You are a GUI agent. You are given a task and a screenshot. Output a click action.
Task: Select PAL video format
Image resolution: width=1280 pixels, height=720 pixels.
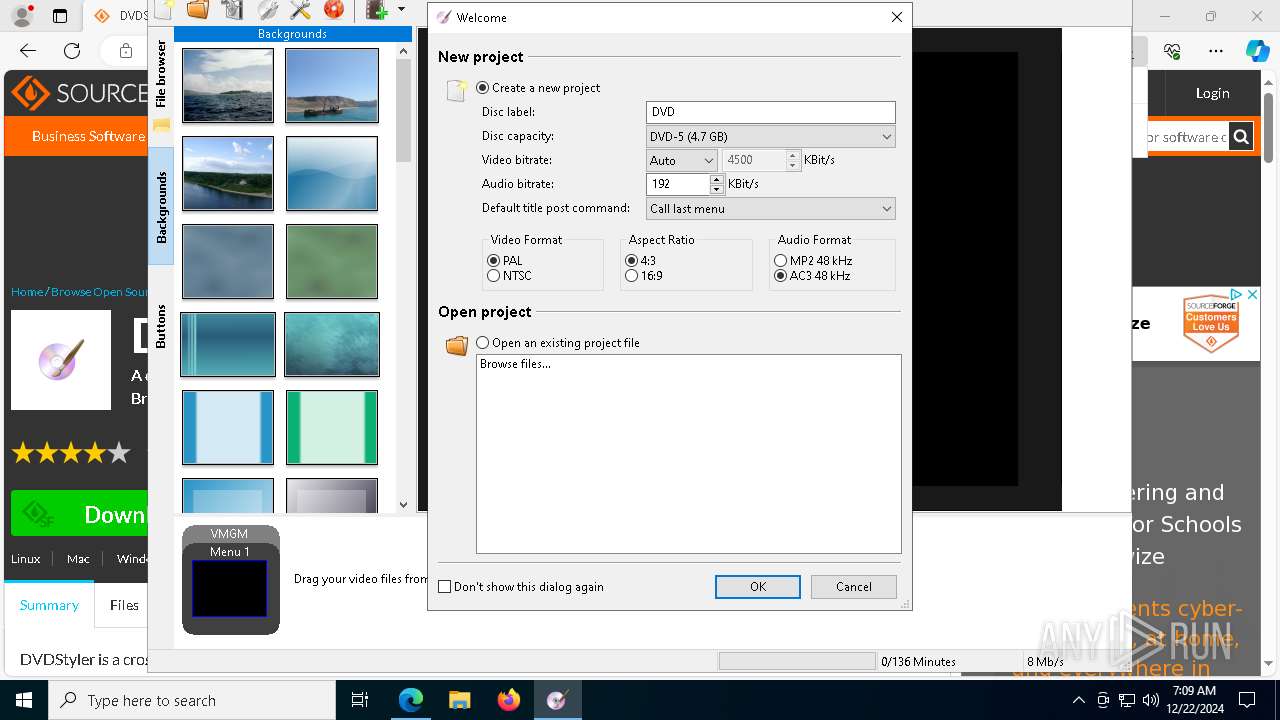[x=493, y=261]
